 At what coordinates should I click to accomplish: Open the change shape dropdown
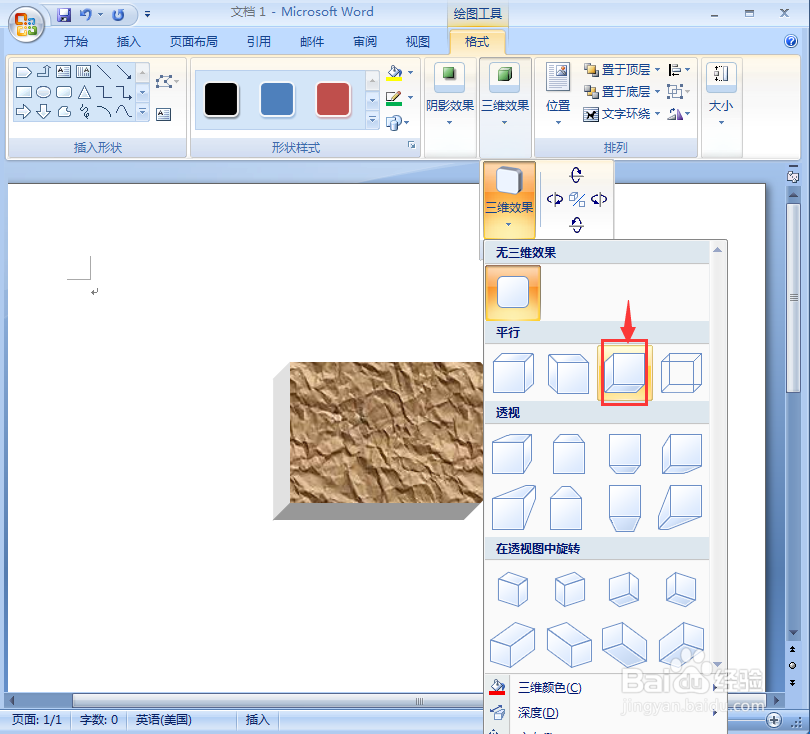click(397, 122)
